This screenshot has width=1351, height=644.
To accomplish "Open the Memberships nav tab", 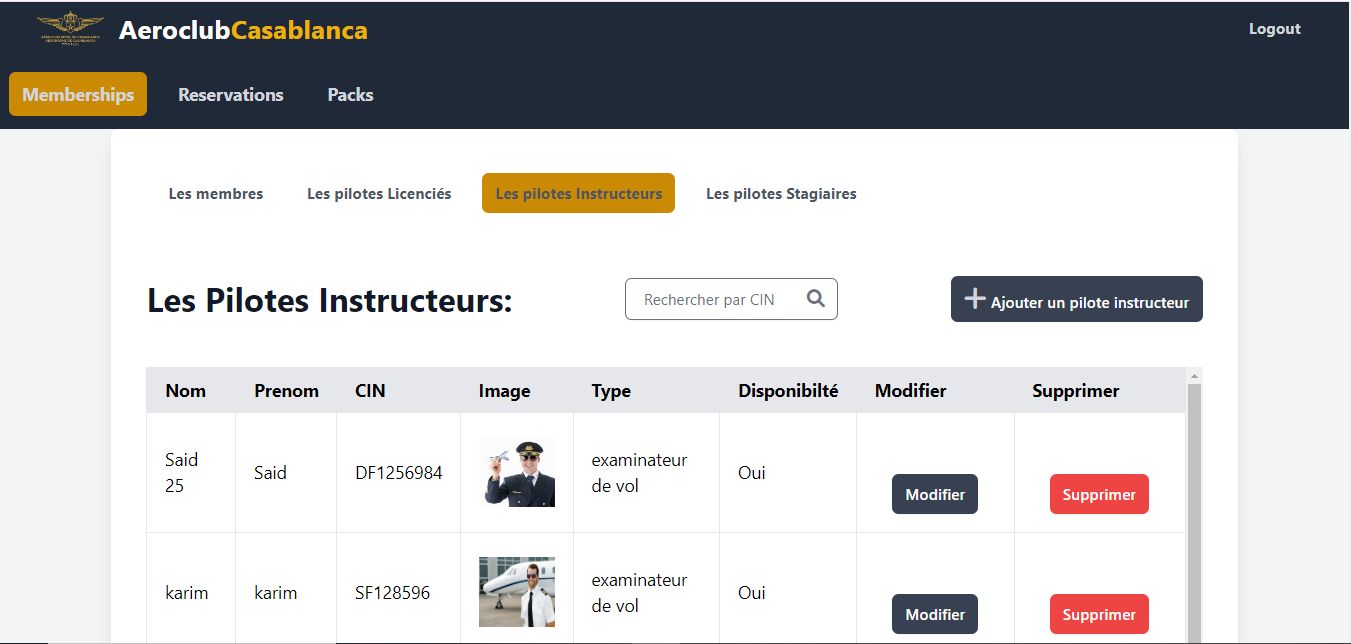I will [78, 94].
